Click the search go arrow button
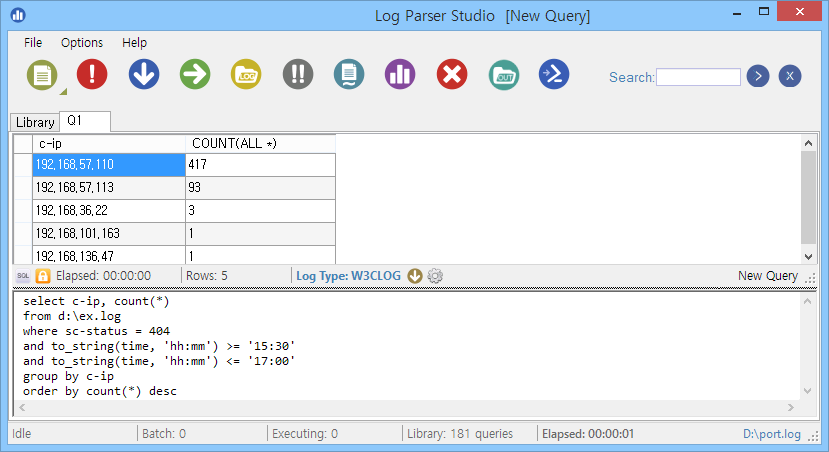The height and width of the screenshot is (452, 829). click(758, 77)
